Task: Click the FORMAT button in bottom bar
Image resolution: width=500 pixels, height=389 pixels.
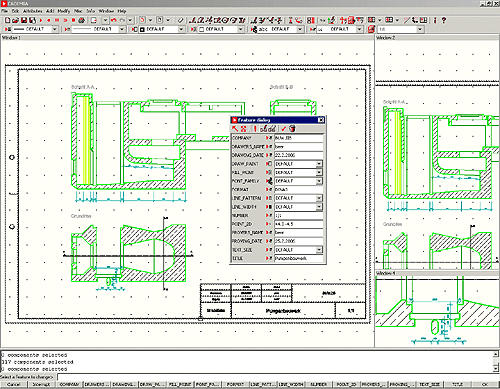Action: pos(235,384)
